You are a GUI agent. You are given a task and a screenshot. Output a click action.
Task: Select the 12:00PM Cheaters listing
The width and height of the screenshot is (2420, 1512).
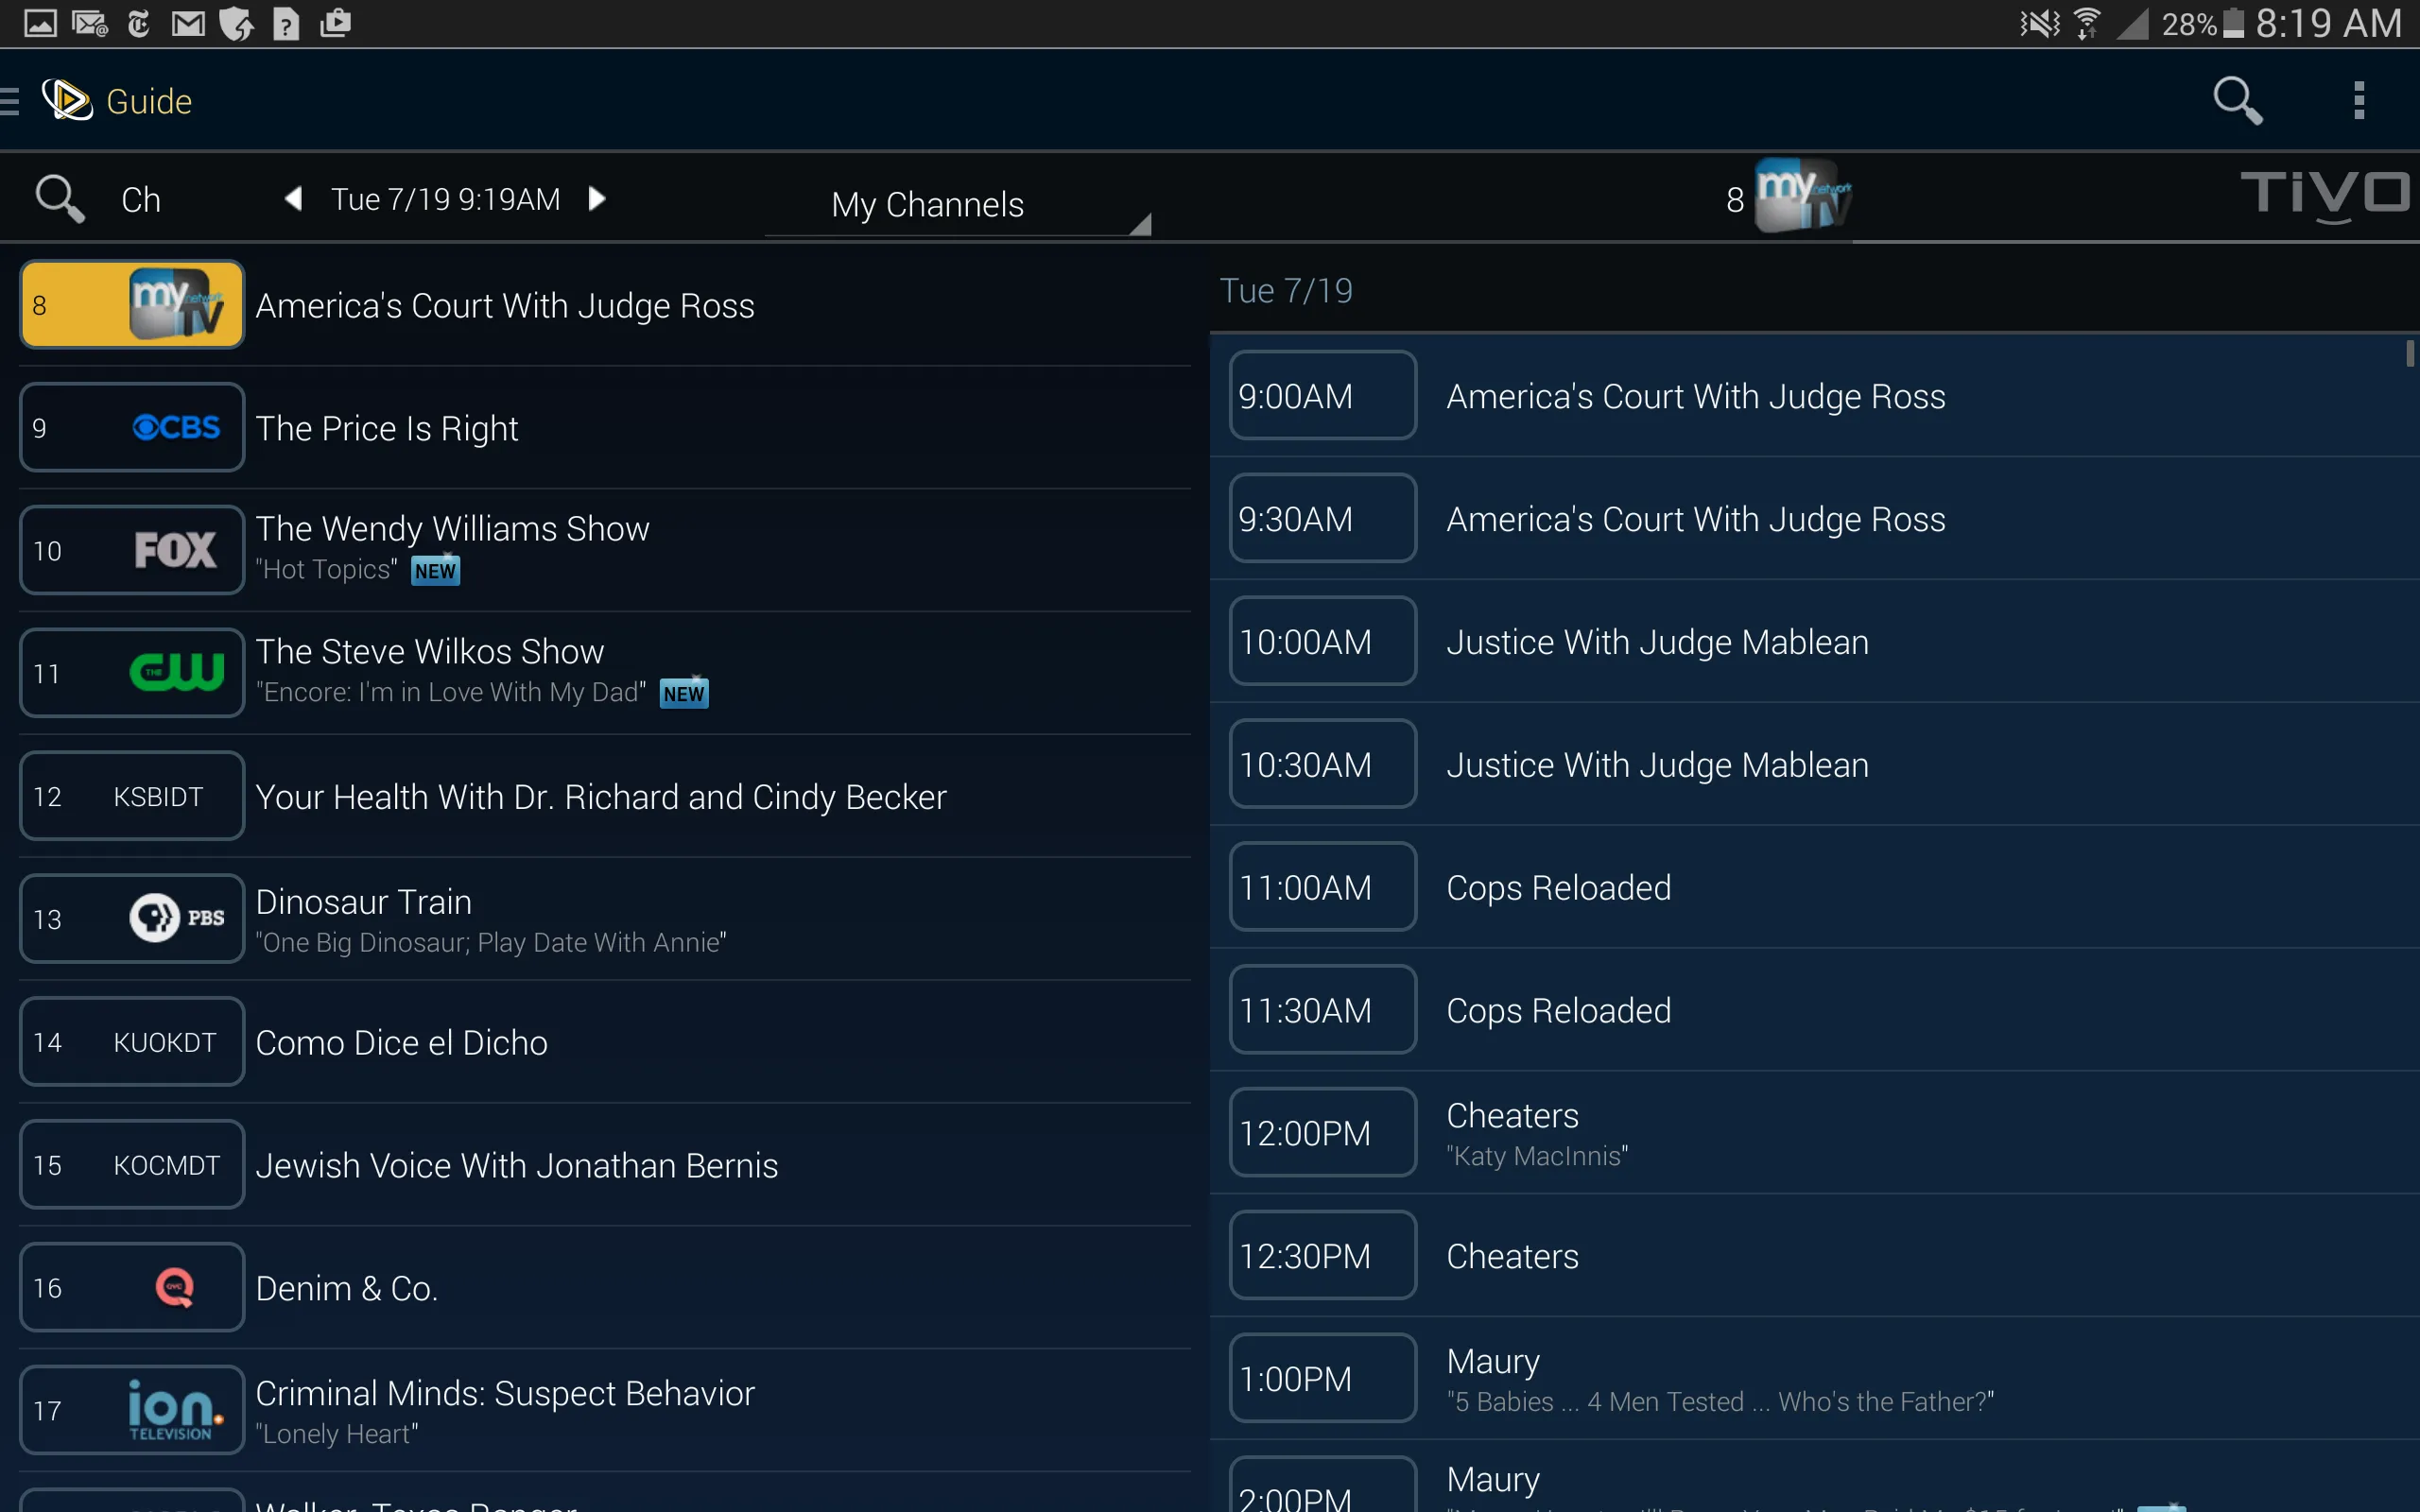pos(1814,1132)
